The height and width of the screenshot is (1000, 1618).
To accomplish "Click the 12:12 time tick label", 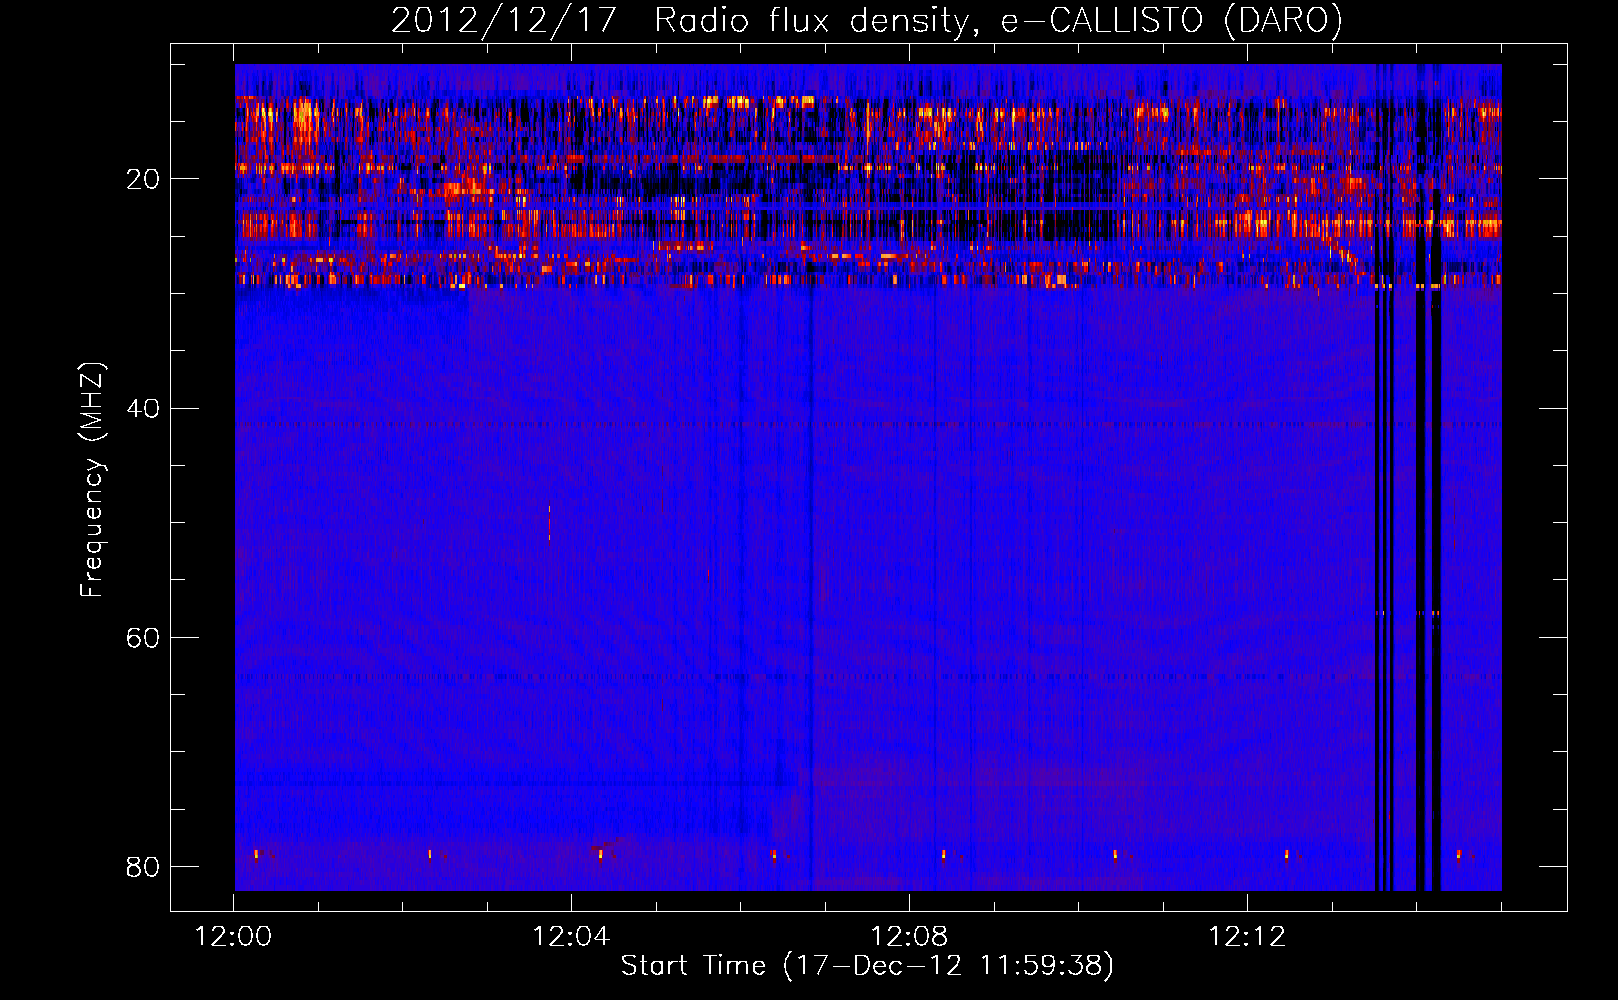I will click(x=1247, y=937).
